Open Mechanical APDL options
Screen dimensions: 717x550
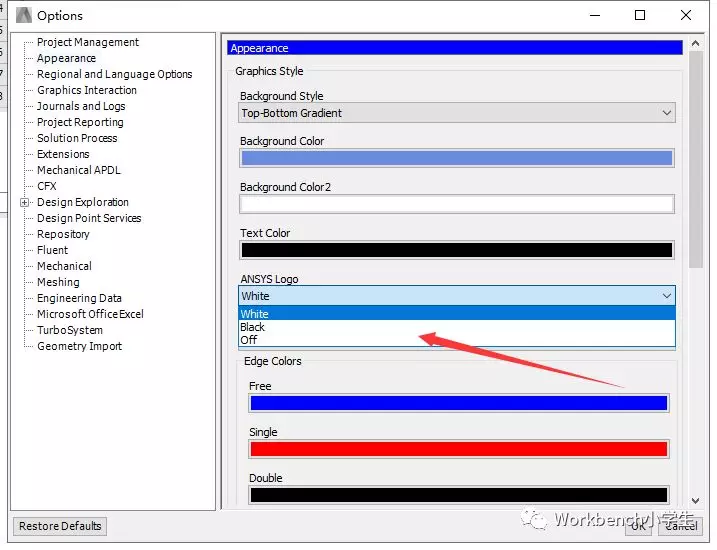(79, 170)
